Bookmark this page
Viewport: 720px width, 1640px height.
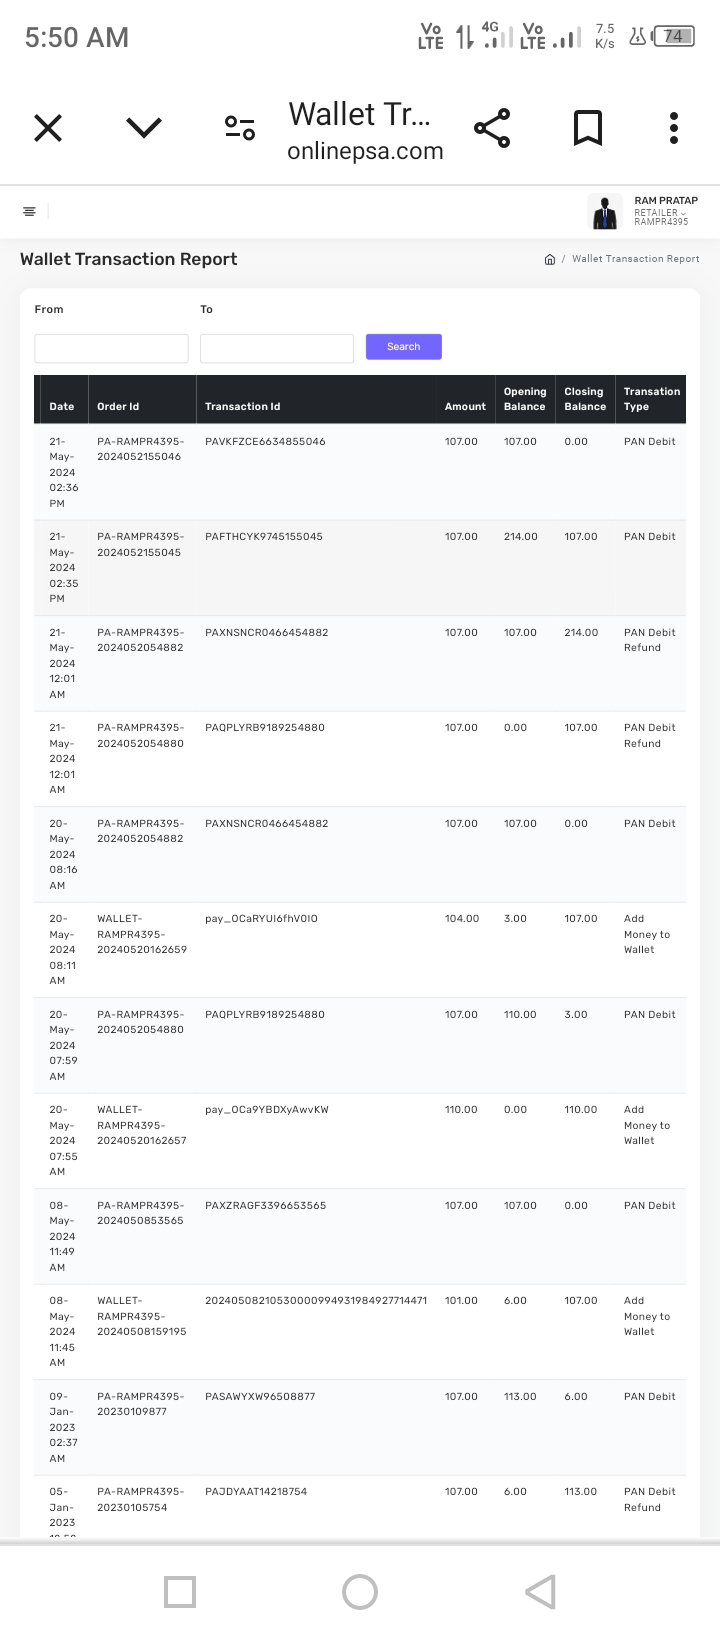587,128
